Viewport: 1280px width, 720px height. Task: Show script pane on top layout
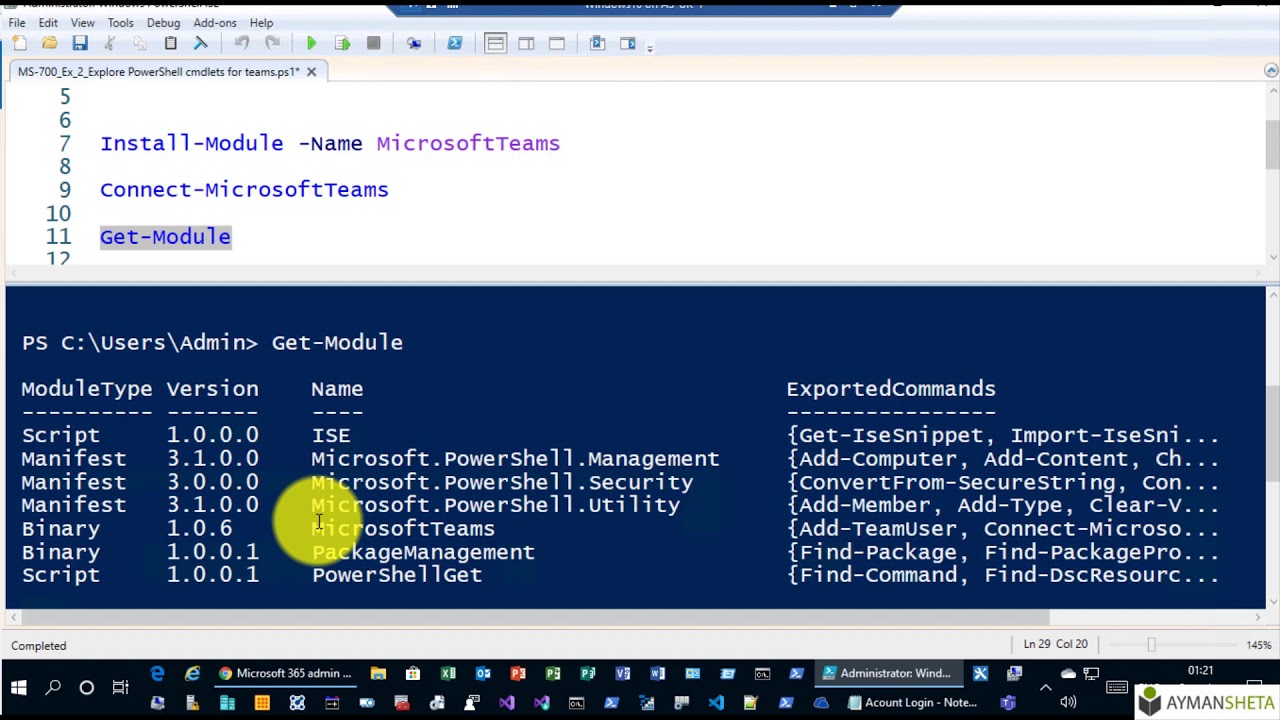[496, 43]
